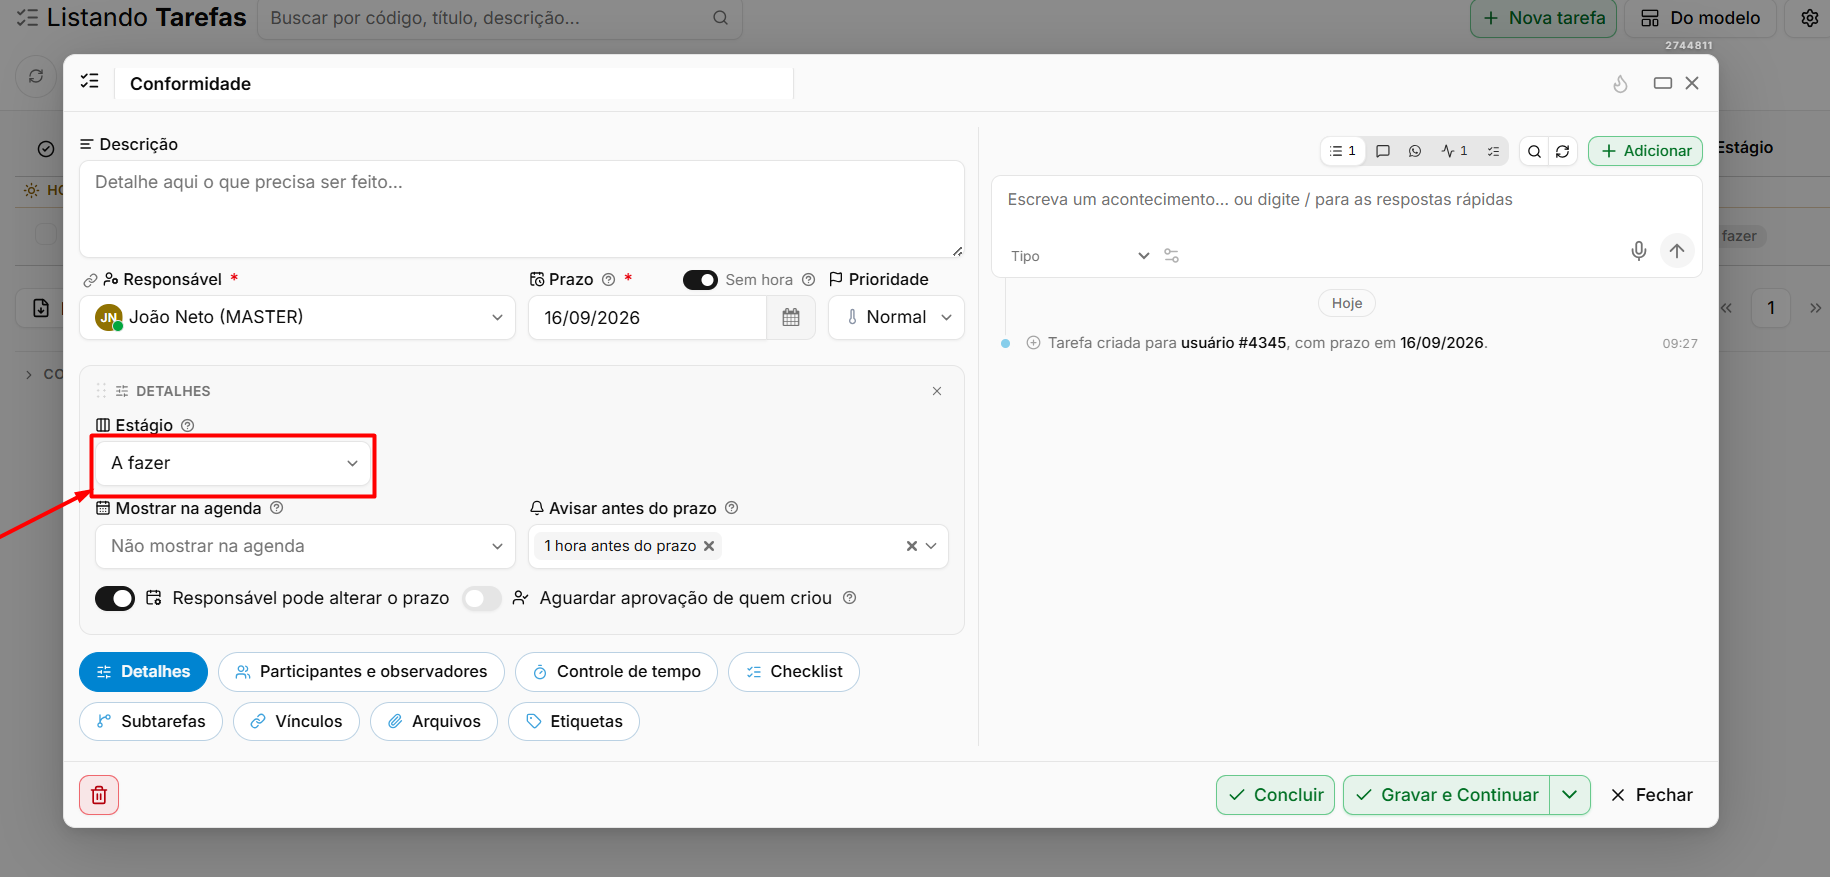
Task: Remove the '1 hora antes do prazo' tag
Action: click(709, 546)
